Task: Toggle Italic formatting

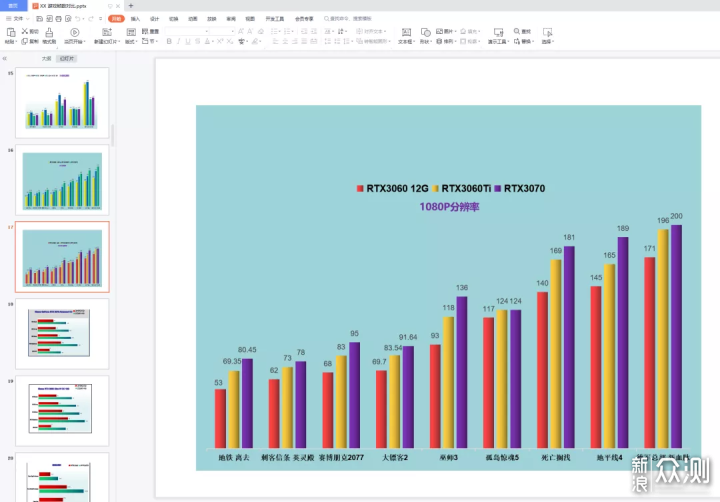Action: [179, 41]
